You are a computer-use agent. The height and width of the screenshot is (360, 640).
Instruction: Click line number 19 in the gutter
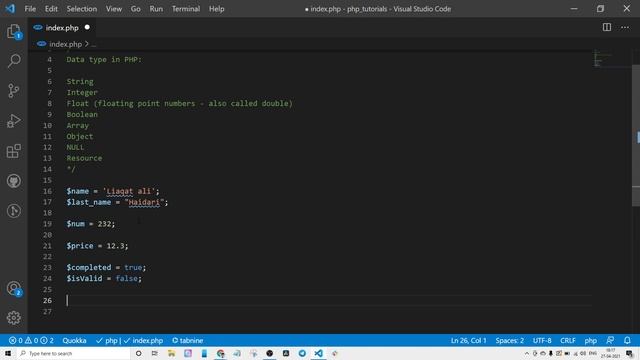point(47,224)
